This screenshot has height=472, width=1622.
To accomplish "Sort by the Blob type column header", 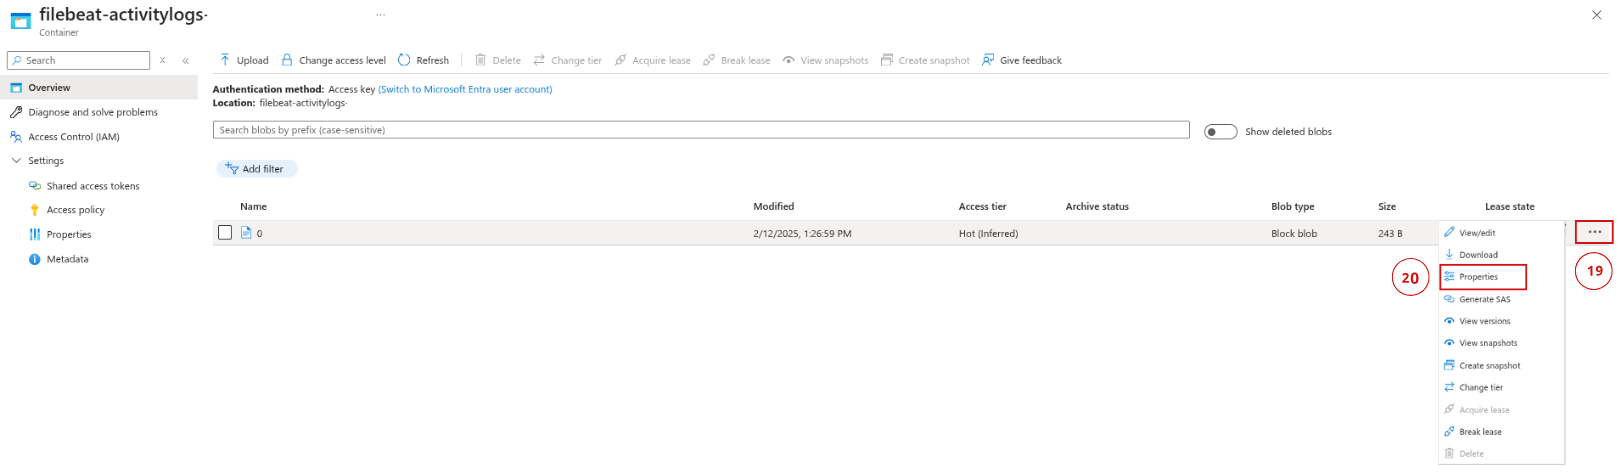I will pos(1293,206).
